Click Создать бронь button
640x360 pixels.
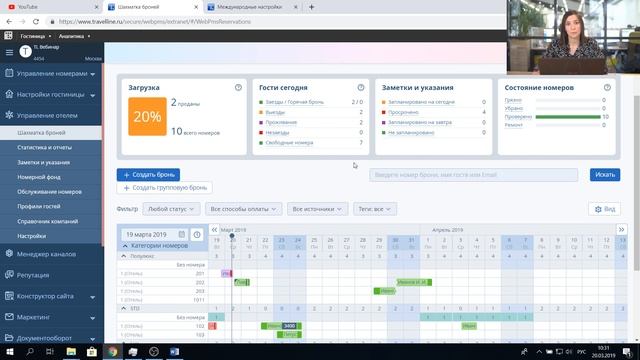148,175
